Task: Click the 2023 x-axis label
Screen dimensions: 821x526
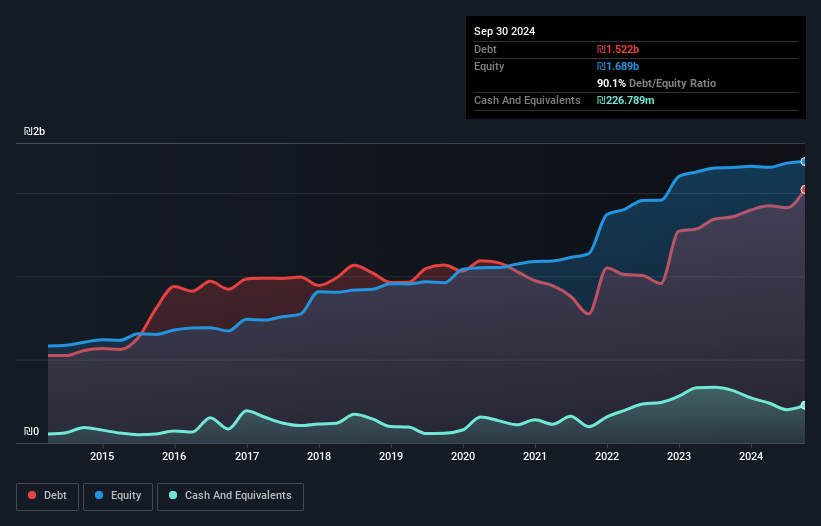Action: 679,456
